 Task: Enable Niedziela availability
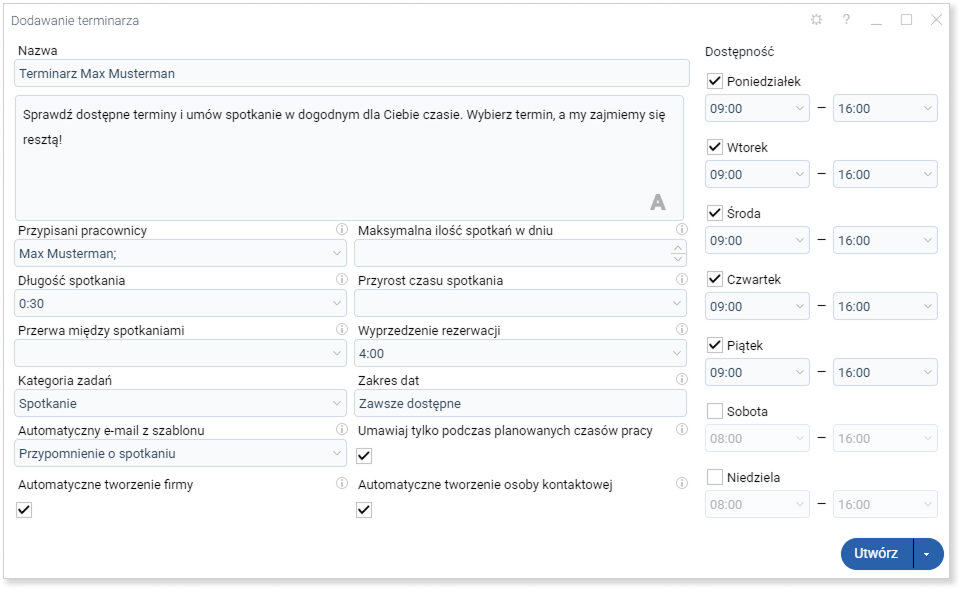[x=715, y=477]
